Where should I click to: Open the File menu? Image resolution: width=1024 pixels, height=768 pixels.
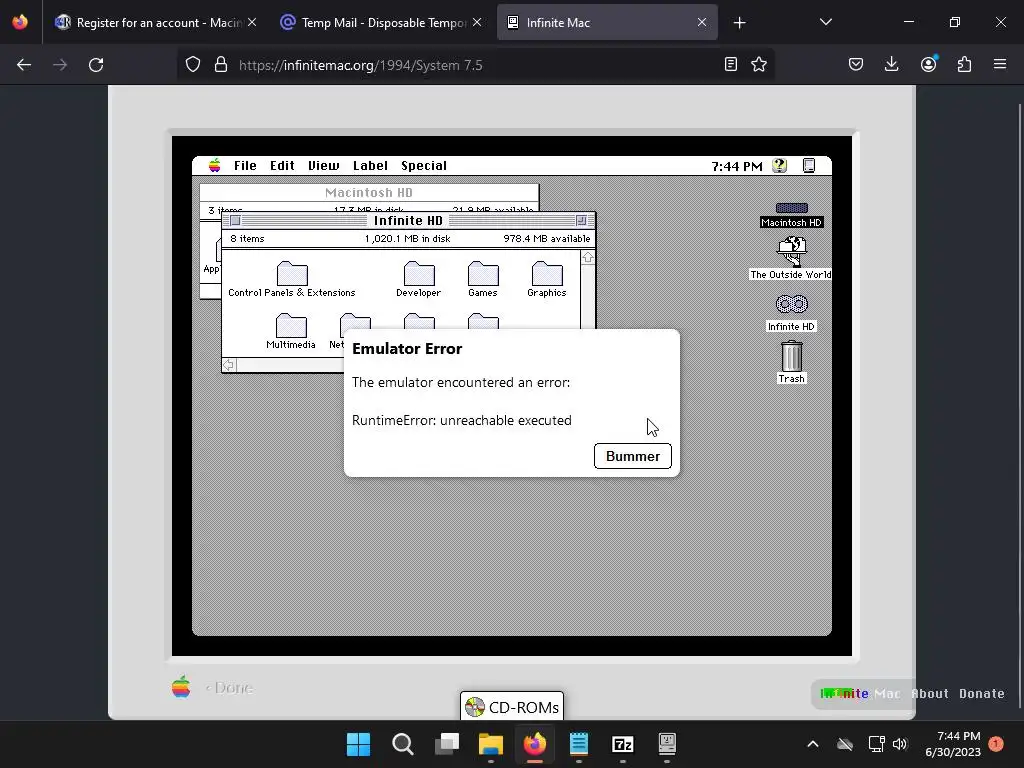pyautogui.click(x=245, y=165)
